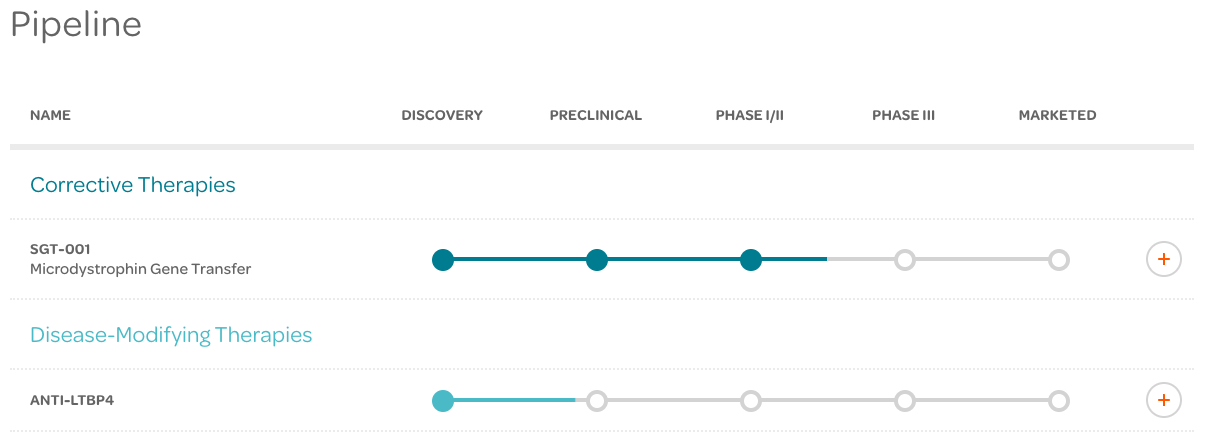This screenshot has height=447, width=1219.
Task: Click the NAME column header
Action: (50, 115)
